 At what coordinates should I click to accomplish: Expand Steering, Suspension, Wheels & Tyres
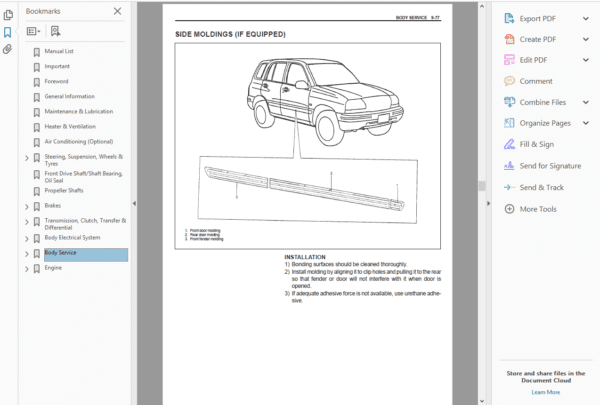[x=26, y=158]
